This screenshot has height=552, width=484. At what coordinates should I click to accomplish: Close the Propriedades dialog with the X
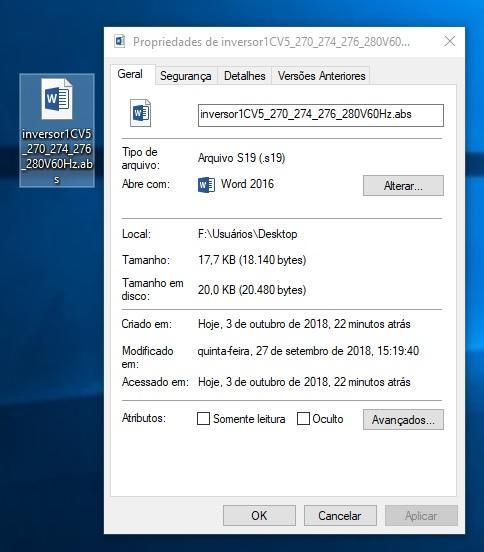pos(450,41)
